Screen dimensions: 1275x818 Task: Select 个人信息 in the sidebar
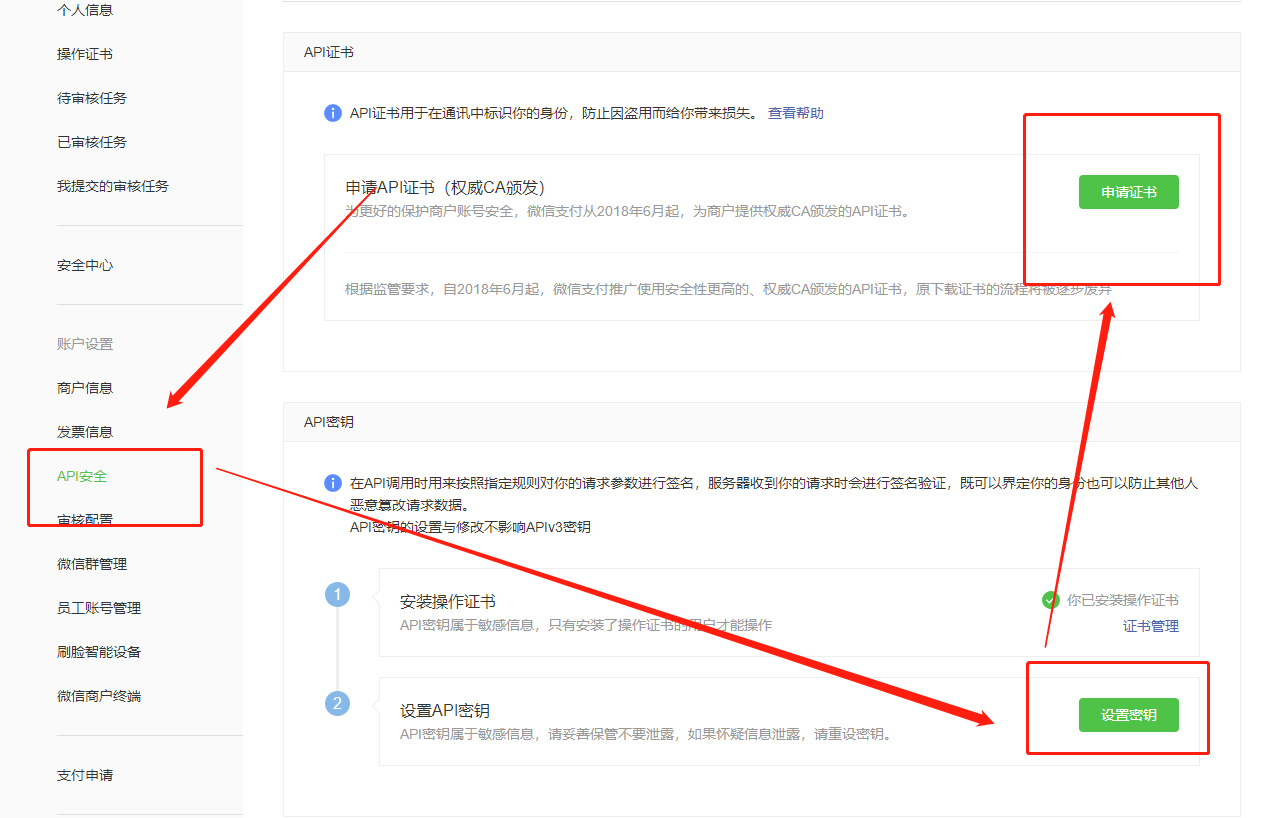click(85, 10)
